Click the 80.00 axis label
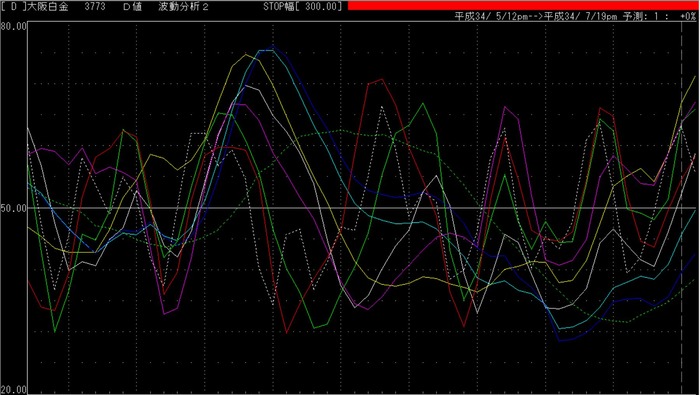Viewport: 700px width, 395px height. [x=13, y=26]
